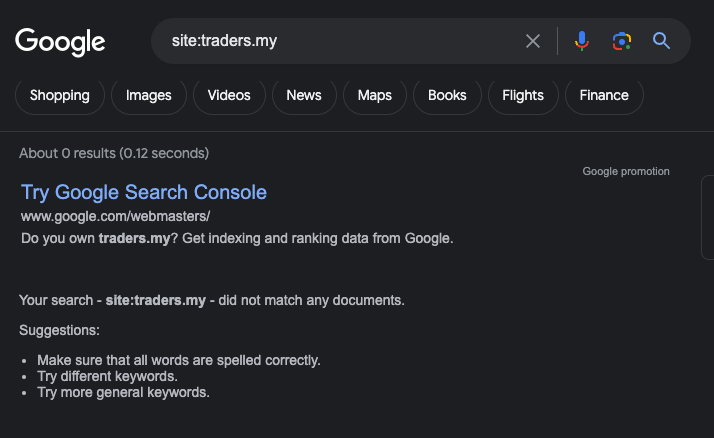Open Google Lens image search
The height and width of the screenshot is (438, 714).
point(621,41)
